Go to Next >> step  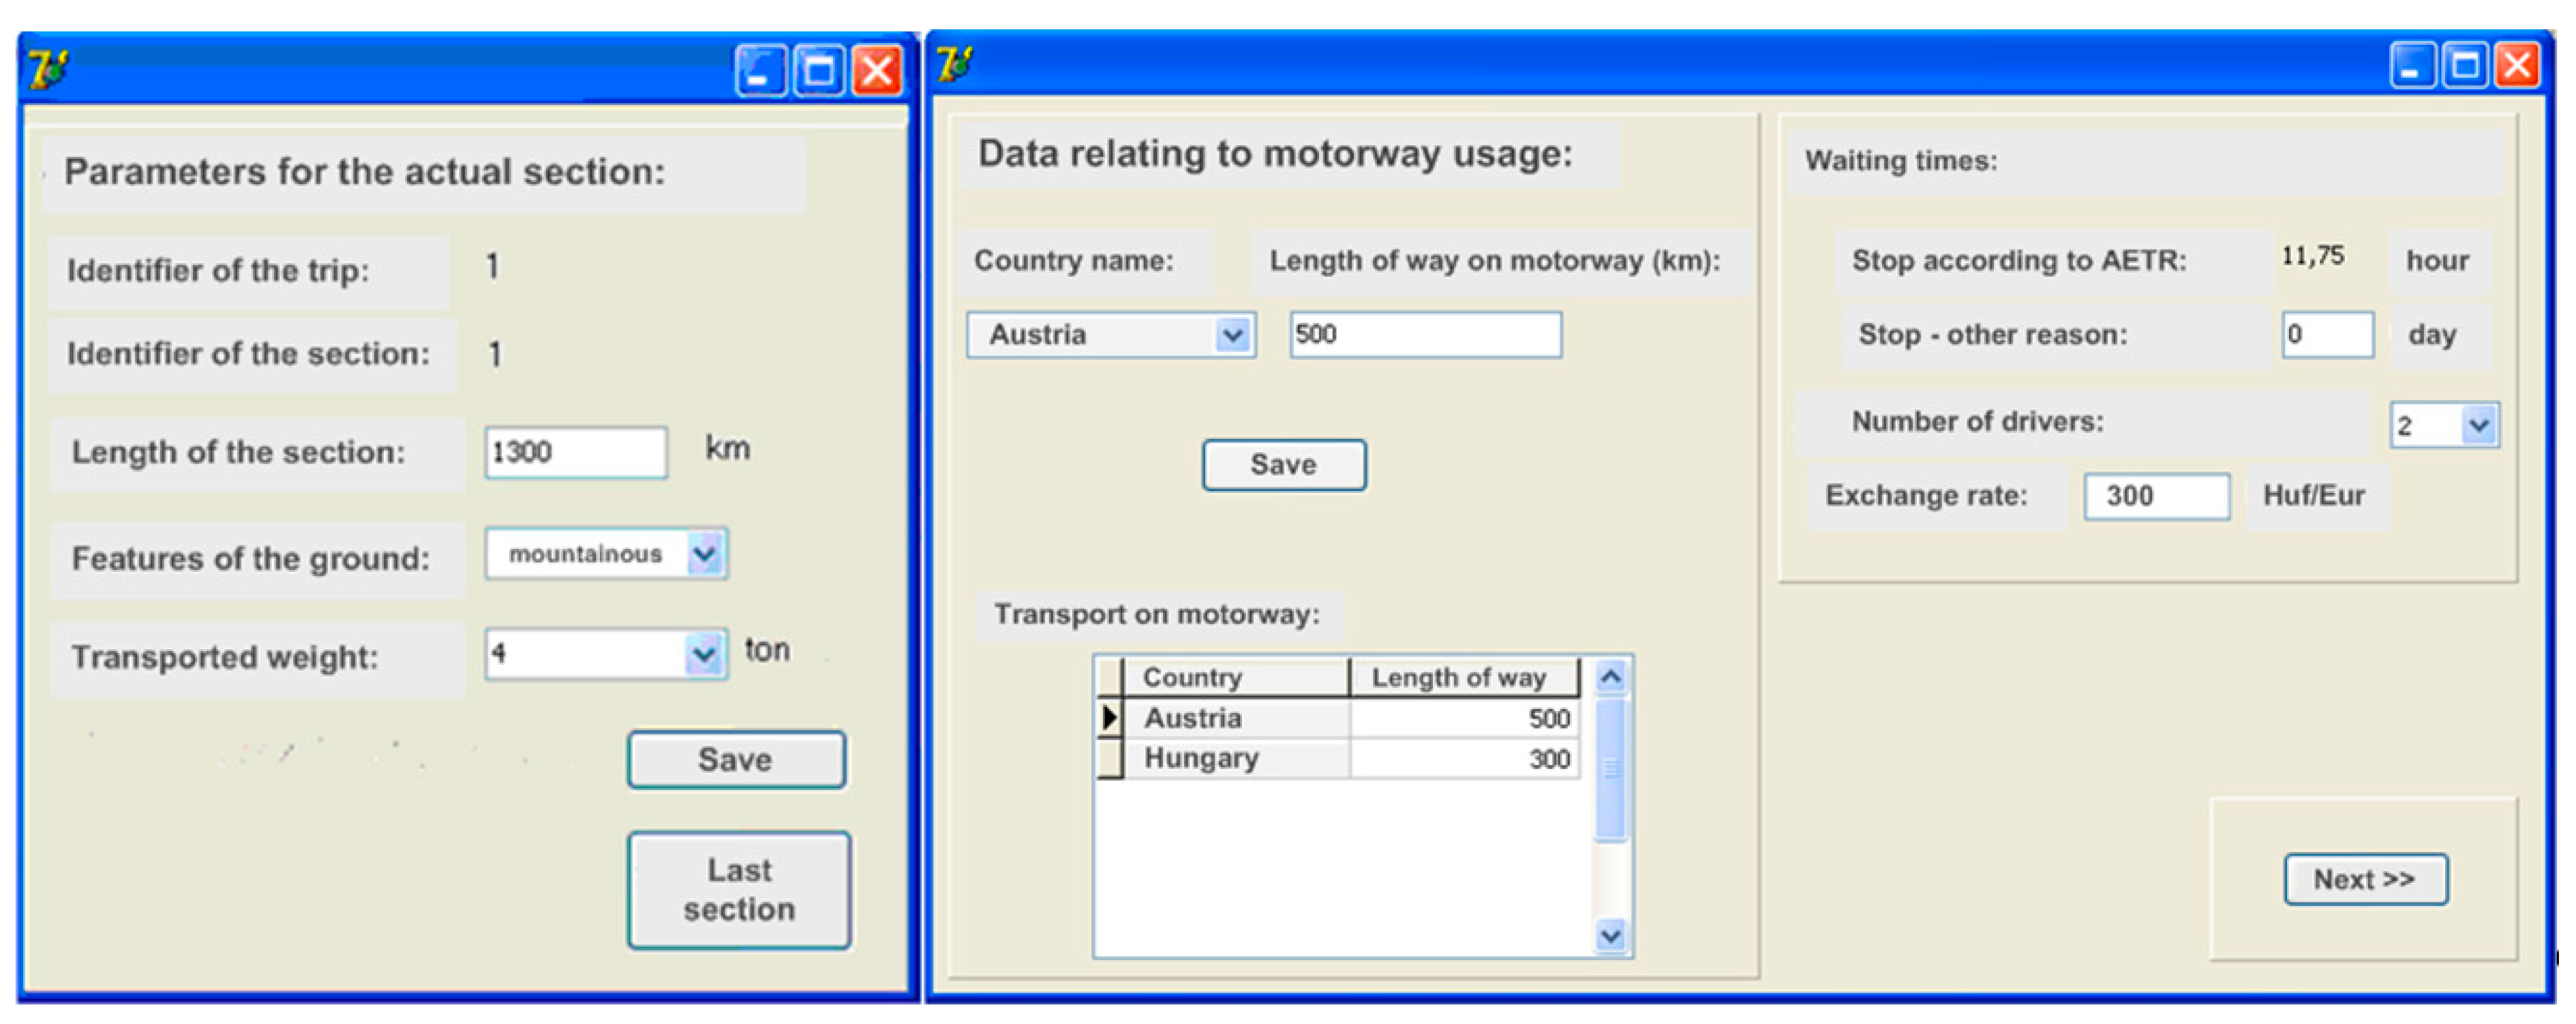coord(2364,879)
